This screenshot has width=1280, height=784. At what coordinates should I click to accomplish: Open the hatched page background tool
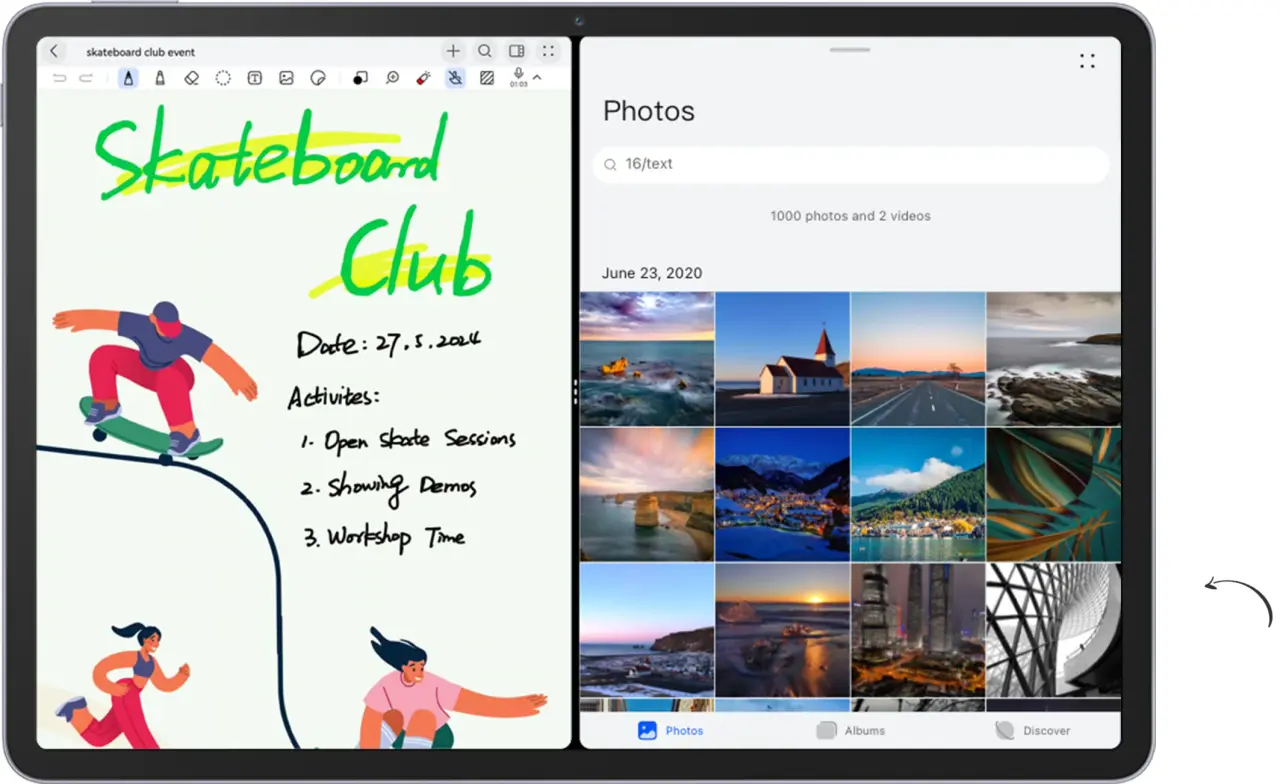[487, 78]
